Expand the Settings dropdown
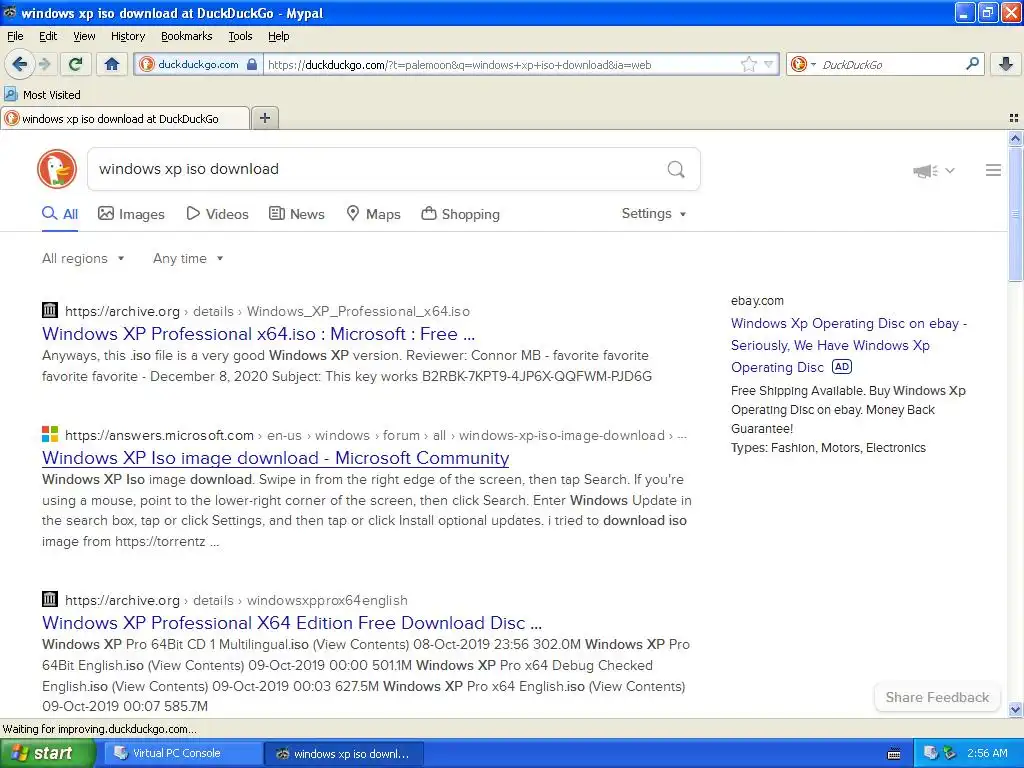The image size is (1024, 768). [654, 214]
